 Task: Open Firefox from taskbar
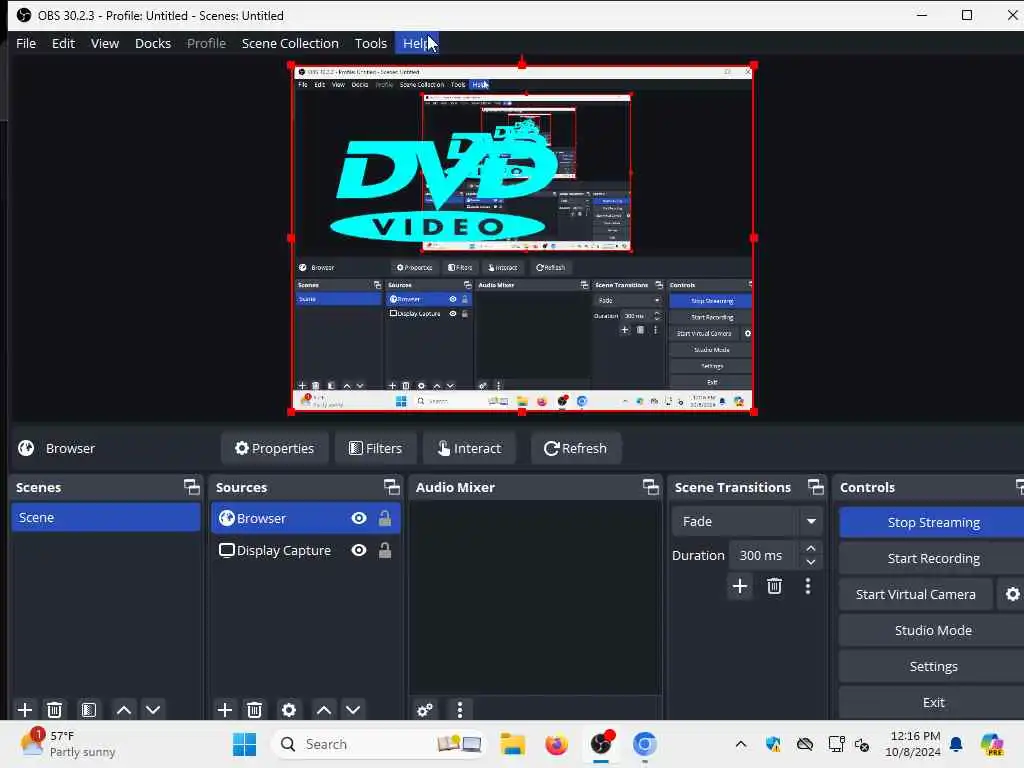(556, 744)
